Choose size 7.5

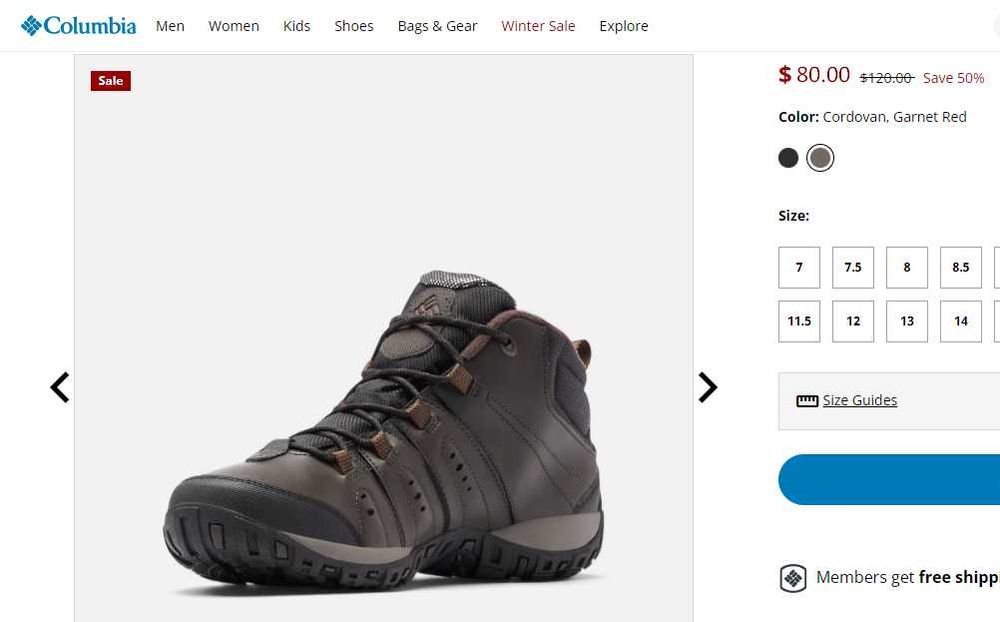(x=853, y=267)
